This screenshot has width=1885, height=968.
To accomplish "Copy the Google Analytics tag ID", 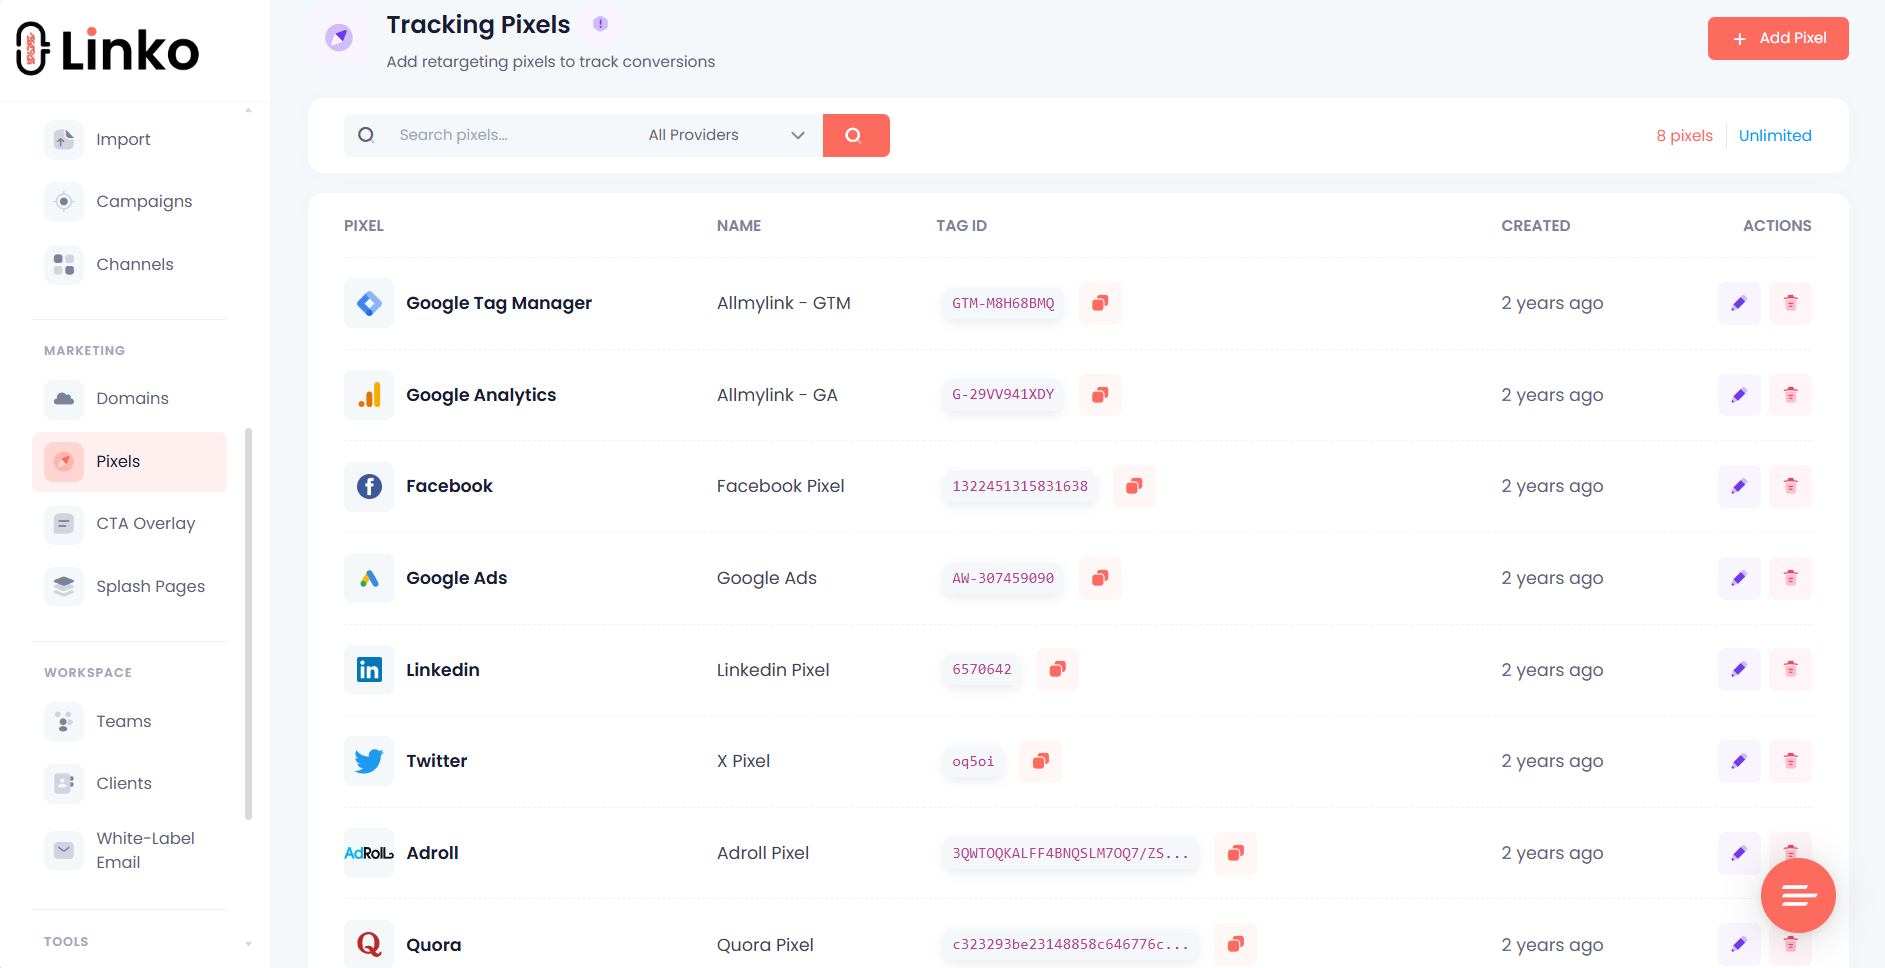I will tap(1100, 395).
